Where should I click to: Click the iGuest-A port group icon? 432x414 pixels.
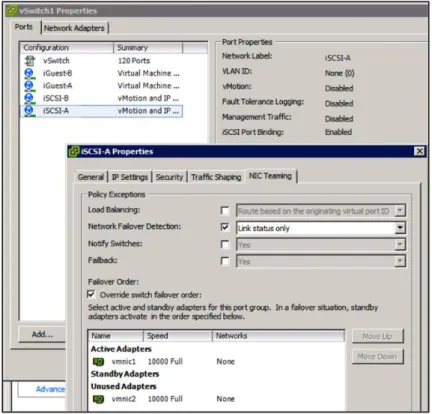(x=29, y=86)
